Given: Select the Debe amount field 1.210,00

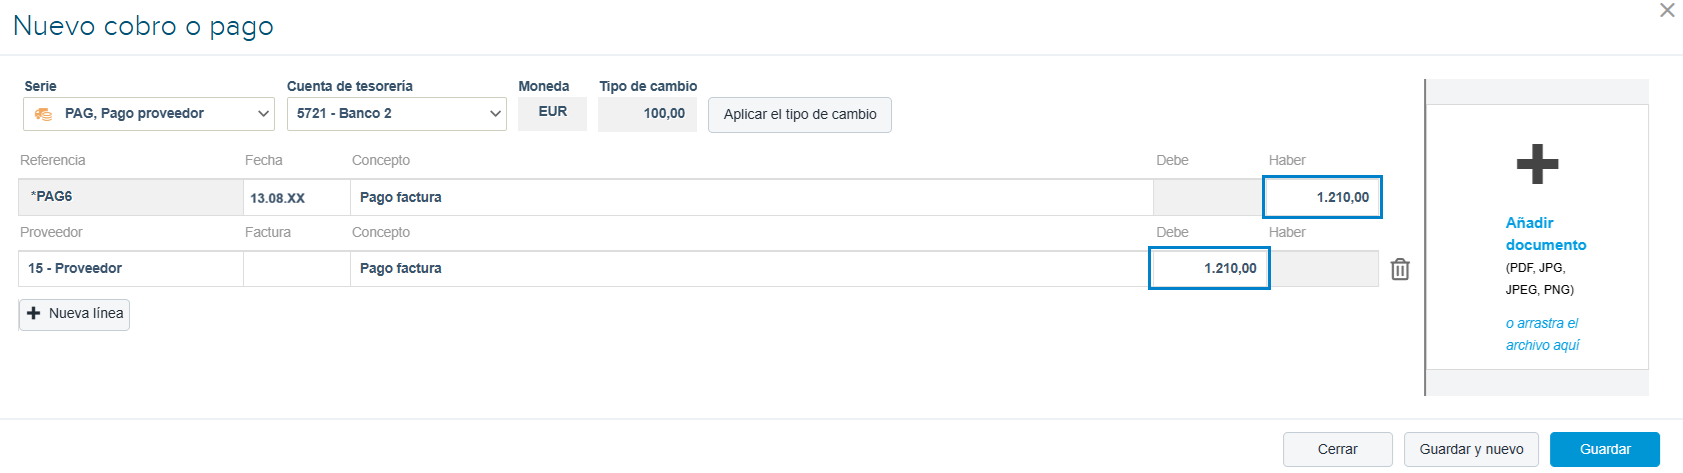Looking at the screenshot, I should (x=1209, y=268).
